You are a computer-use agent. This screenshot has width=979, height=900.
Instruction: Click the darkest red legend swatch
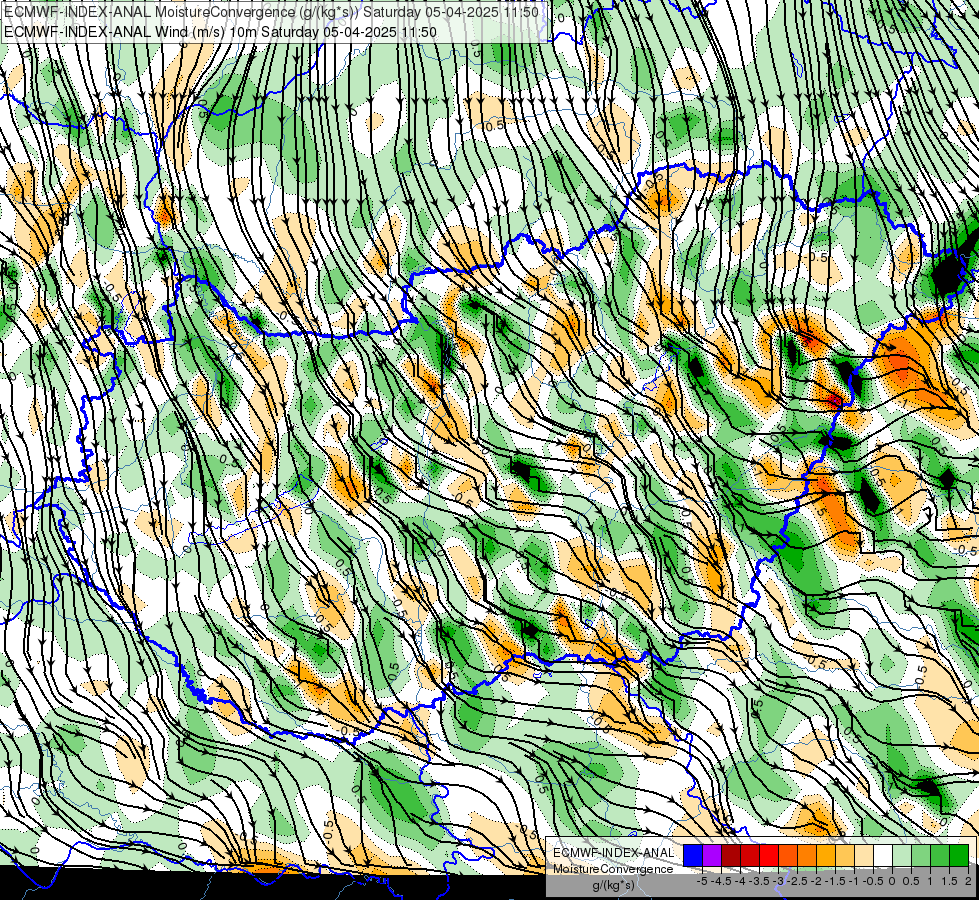pos(731,856)
